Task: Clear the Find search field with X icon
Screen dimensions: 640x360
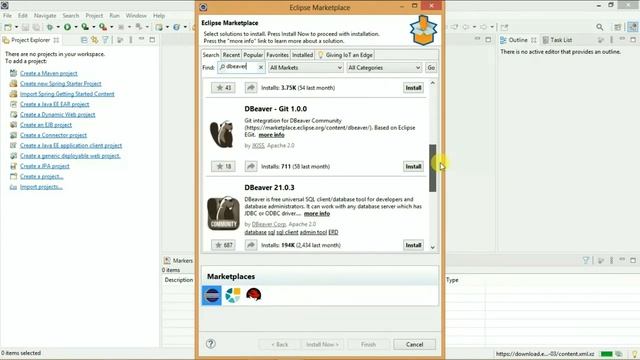Action: [x=261, y=67]
